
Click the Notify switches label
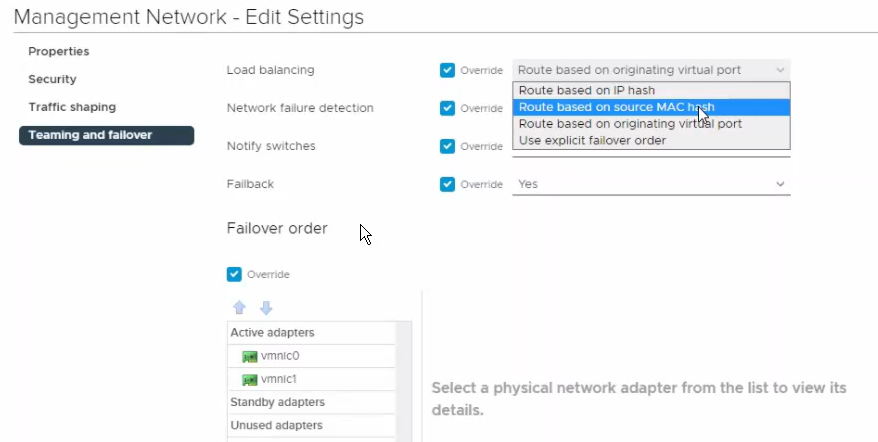pos(271,146)
